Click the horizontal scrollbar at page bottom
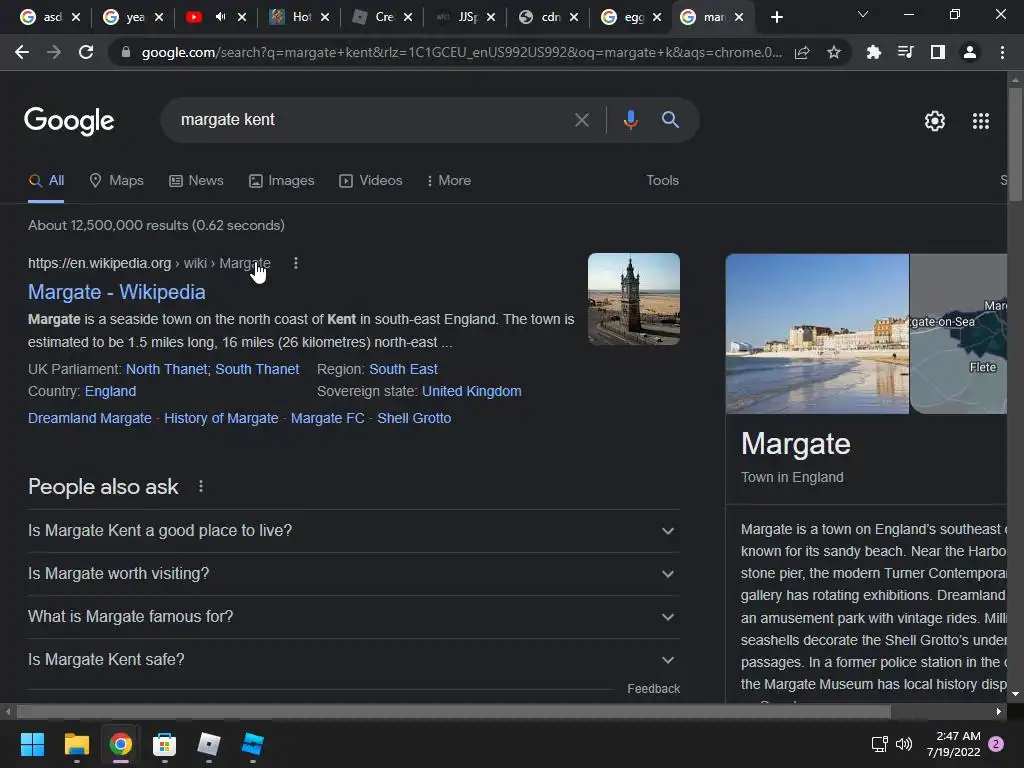This screenshot has height=768, width=1024. coord(453,711)
